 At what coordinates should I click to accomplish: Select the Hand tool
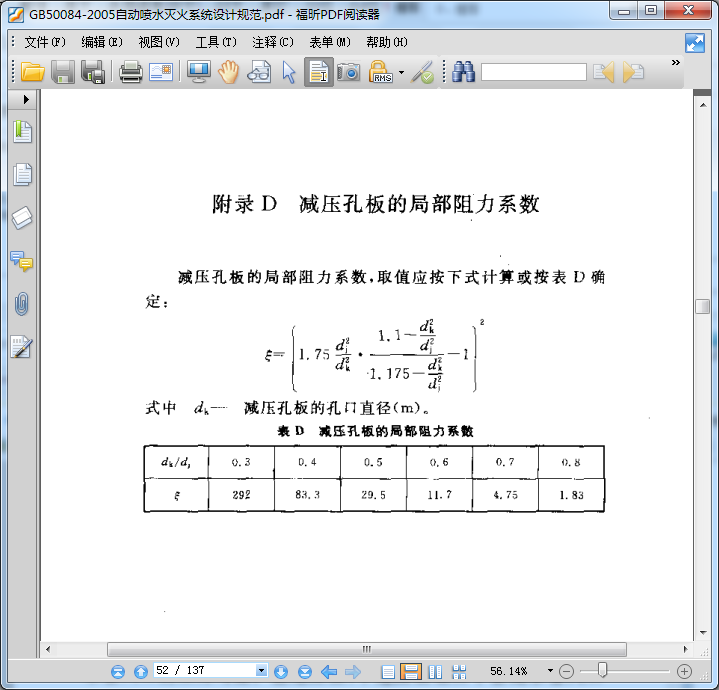228,72
